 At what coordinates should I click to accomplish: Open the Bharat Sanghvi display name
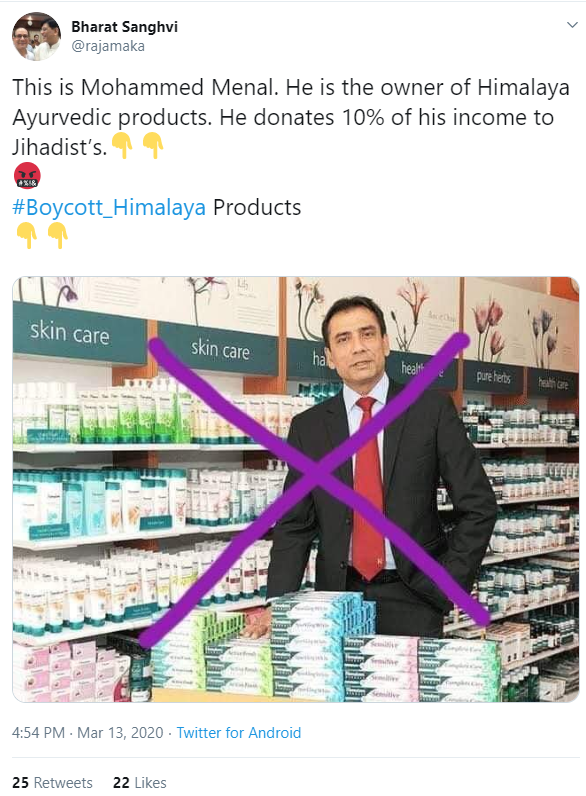(x=124, y=27)
